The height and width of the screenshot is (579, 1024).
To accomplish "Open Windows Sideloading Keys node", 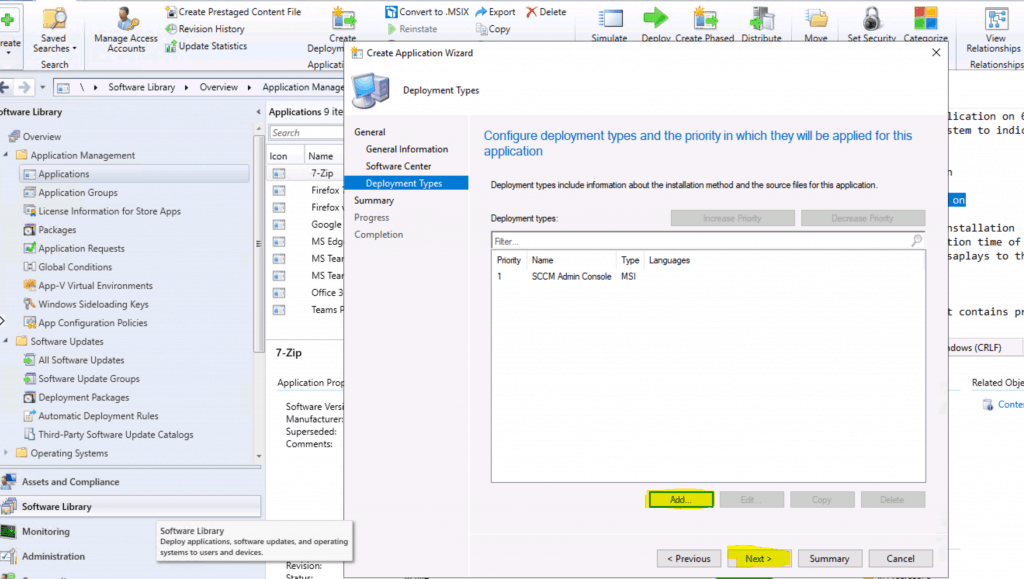I will tap(93, 304).
